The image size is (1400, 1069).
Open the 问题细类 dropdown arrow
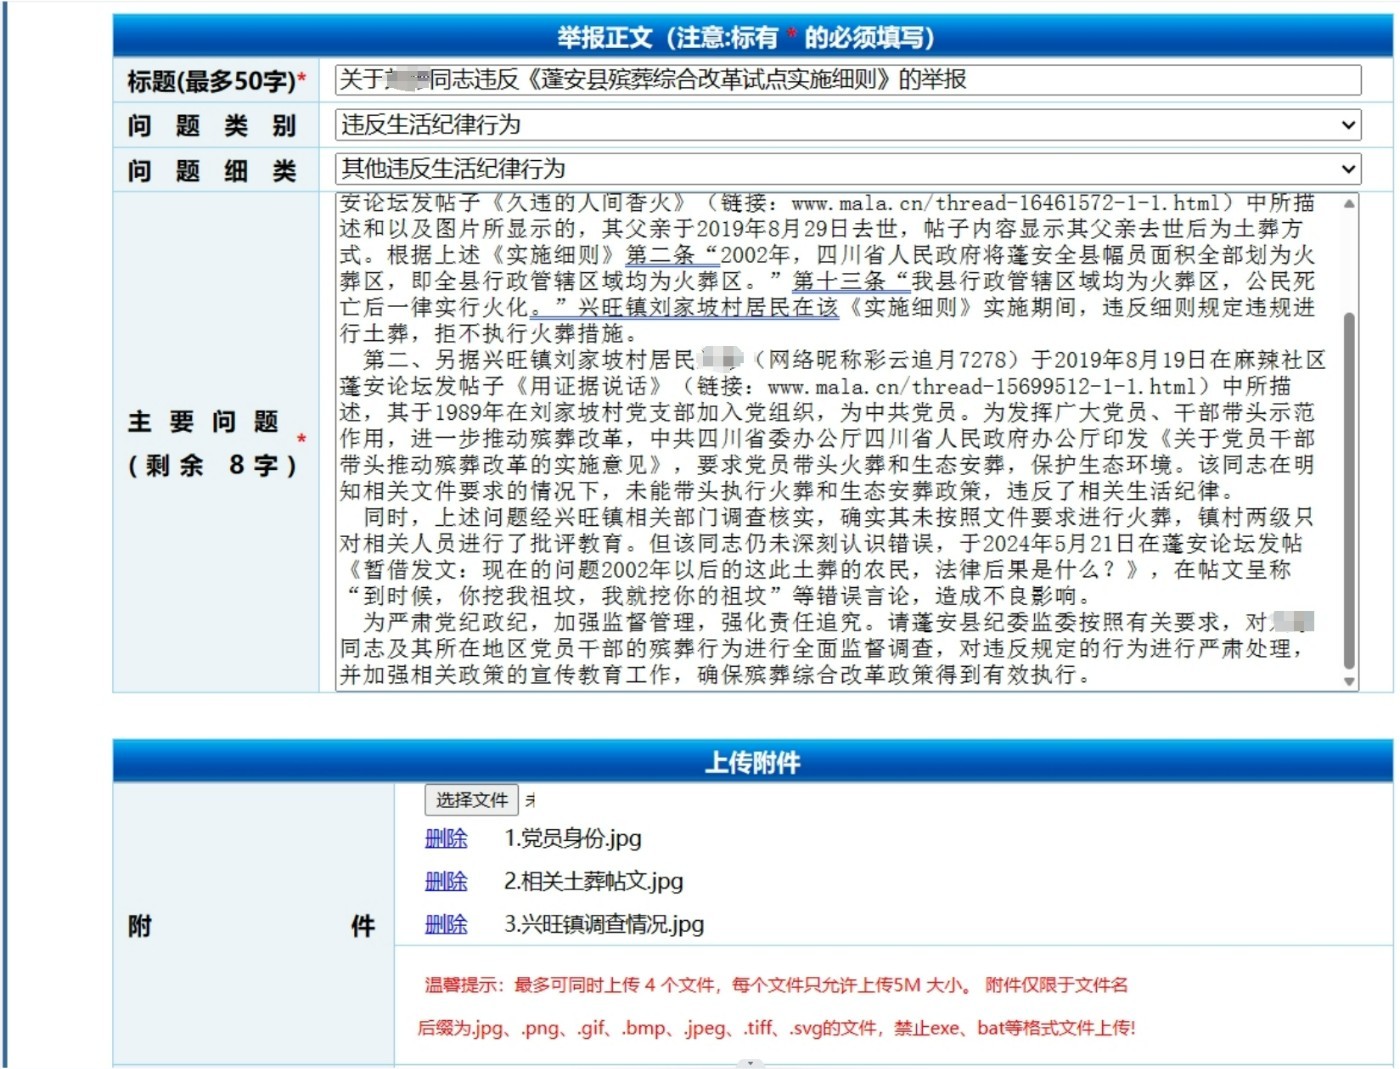coord(1348,169)
